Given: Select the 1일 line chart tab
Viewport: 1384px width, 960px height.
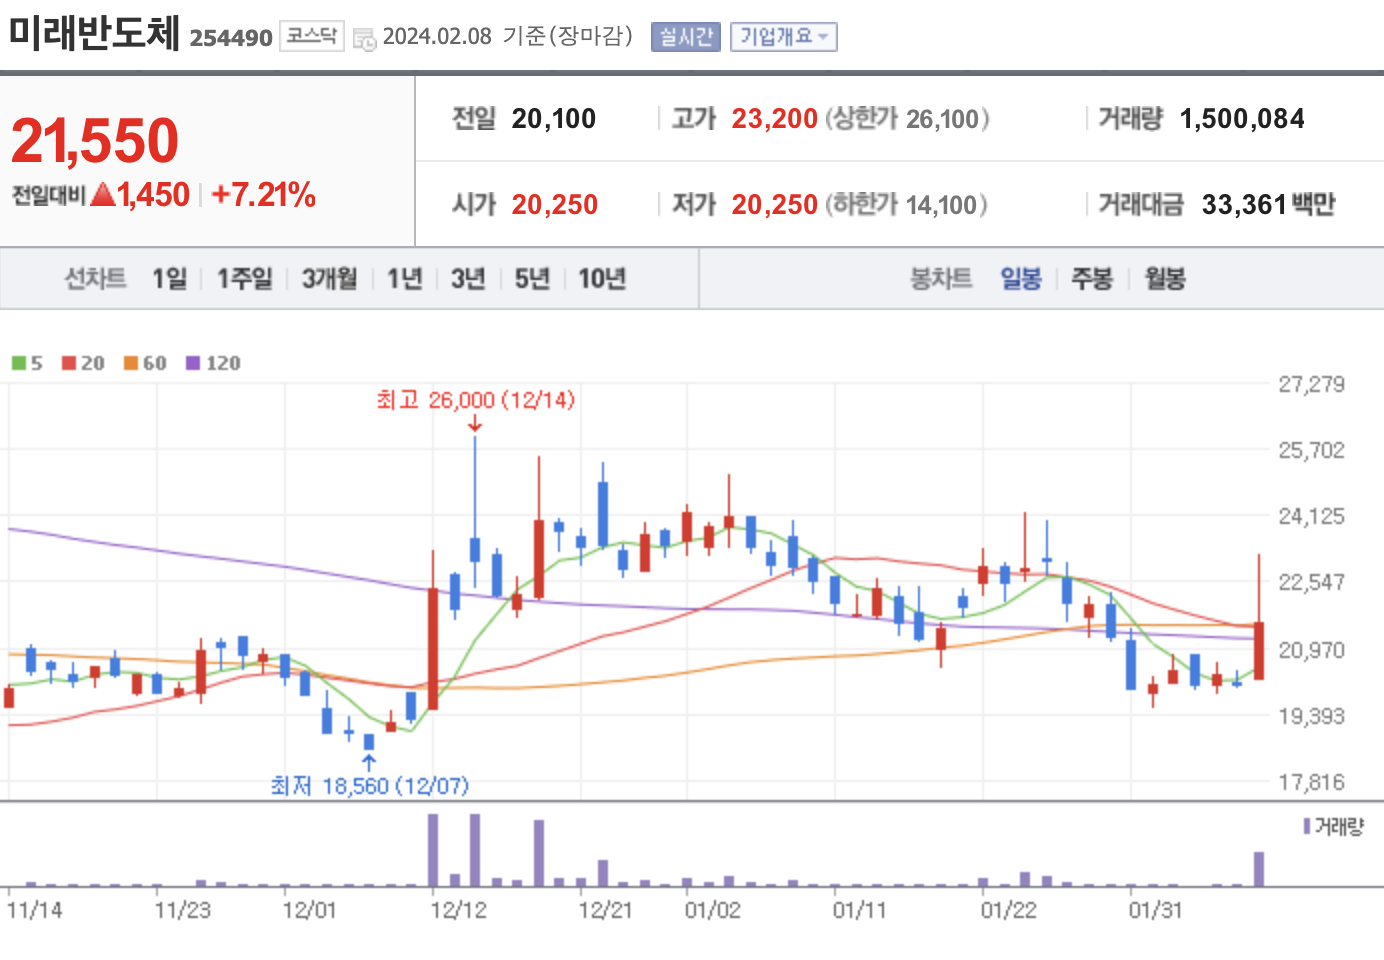Looking at the screenshot, I should click(169, 278).
